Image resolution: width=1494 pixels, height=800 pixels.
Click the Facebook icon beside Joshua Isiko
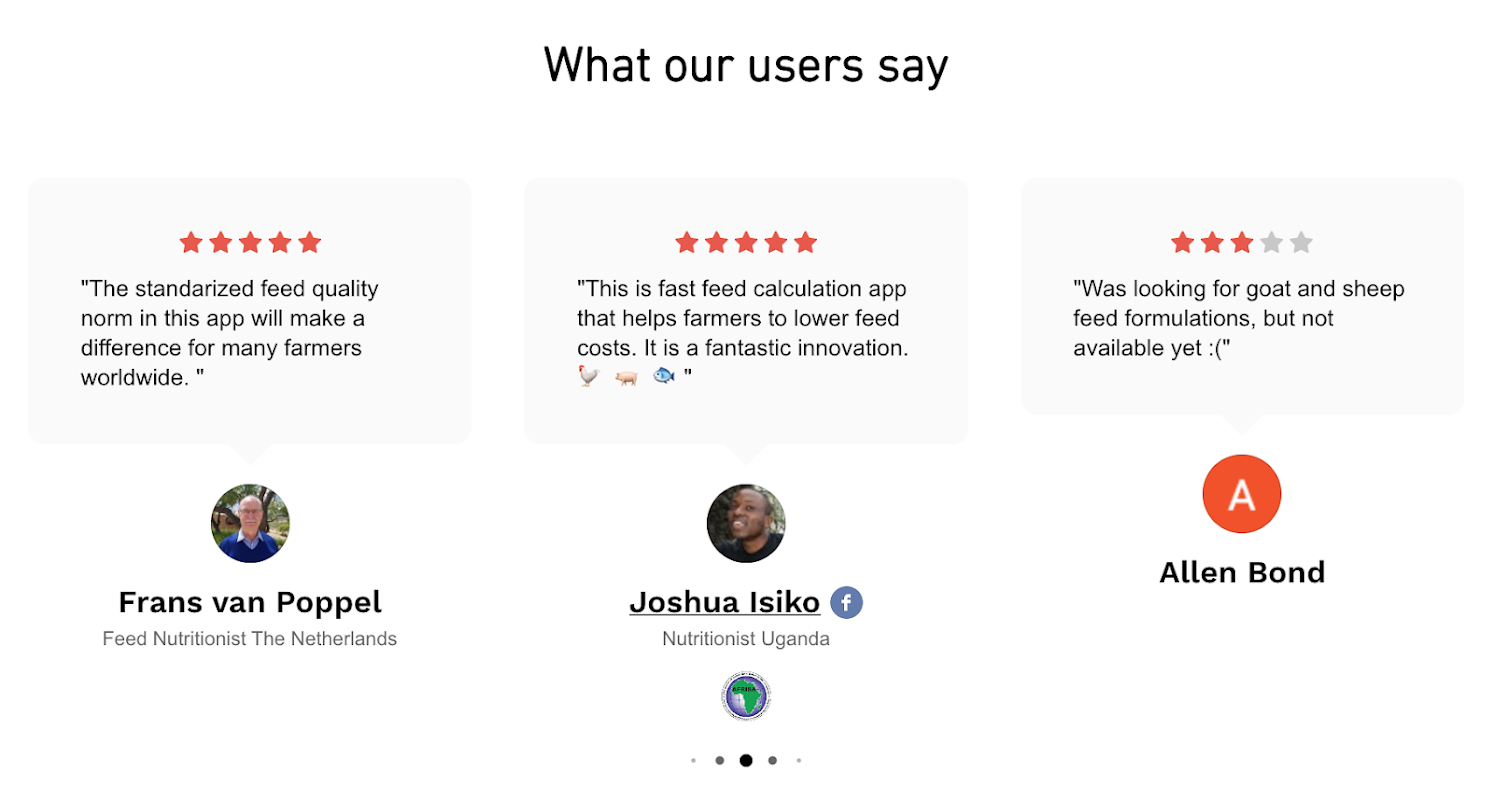click(846, 602)
